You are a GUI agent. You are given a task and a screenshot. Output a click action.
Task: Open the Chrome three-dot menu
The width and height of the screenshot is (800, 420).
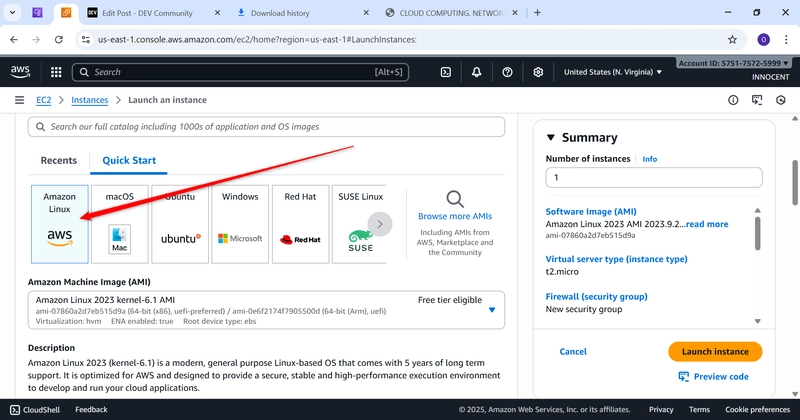[x=786, y=39]
